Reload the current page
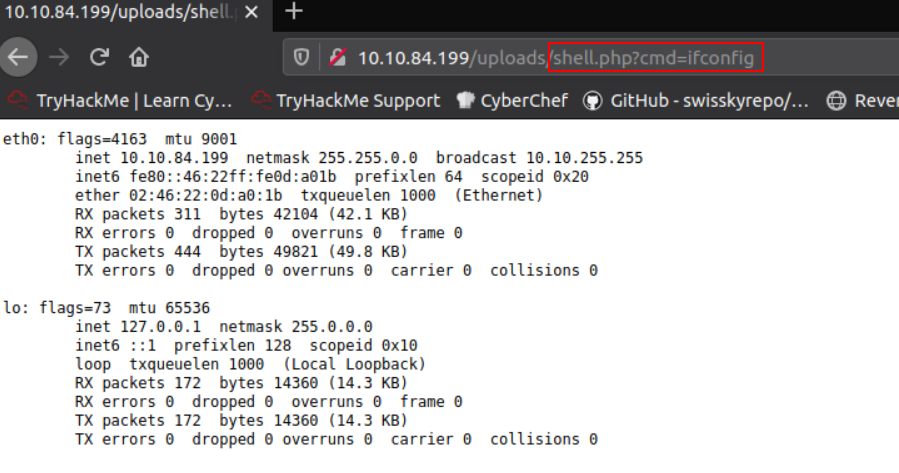Image resolution: width=899 pixels, height=473 pixels. (x=99, y=57)
